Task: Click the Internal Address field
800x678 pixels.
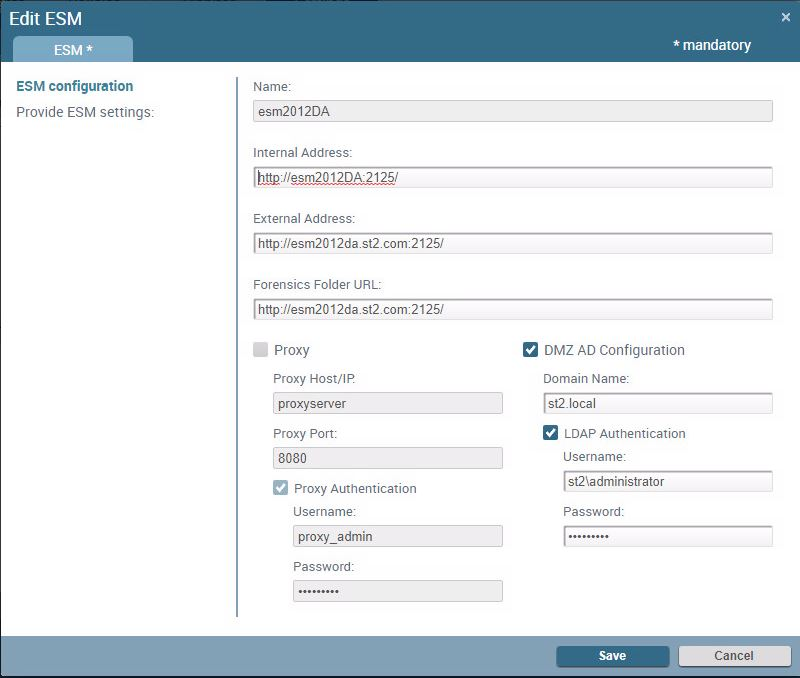Action: click(x=512, y=177)
